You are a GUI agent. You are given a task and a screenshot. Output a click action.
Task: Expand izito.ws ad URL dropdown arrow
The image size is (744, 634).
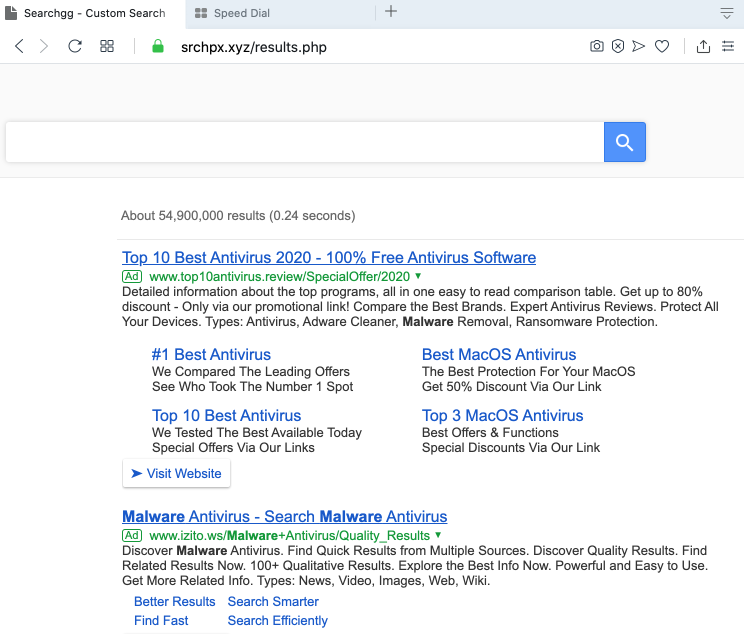coord(438,536)
